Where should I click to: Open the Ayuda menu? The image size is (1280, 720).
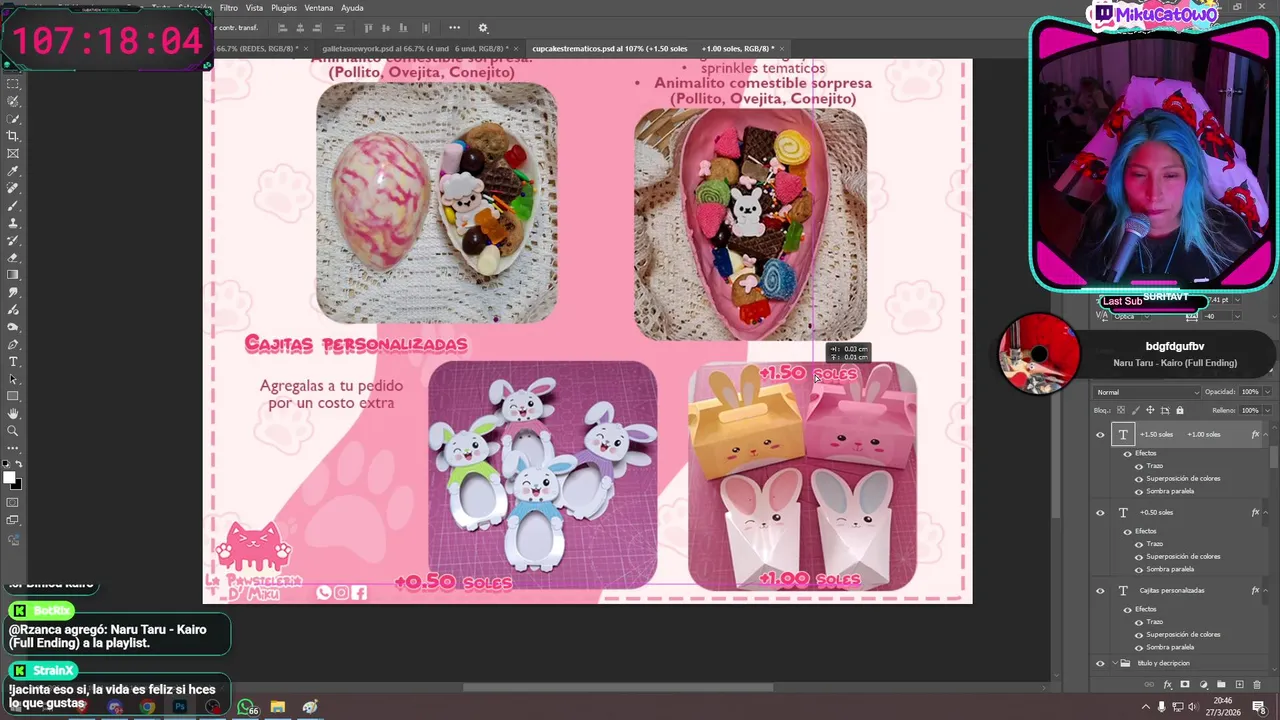pos(352,8)
